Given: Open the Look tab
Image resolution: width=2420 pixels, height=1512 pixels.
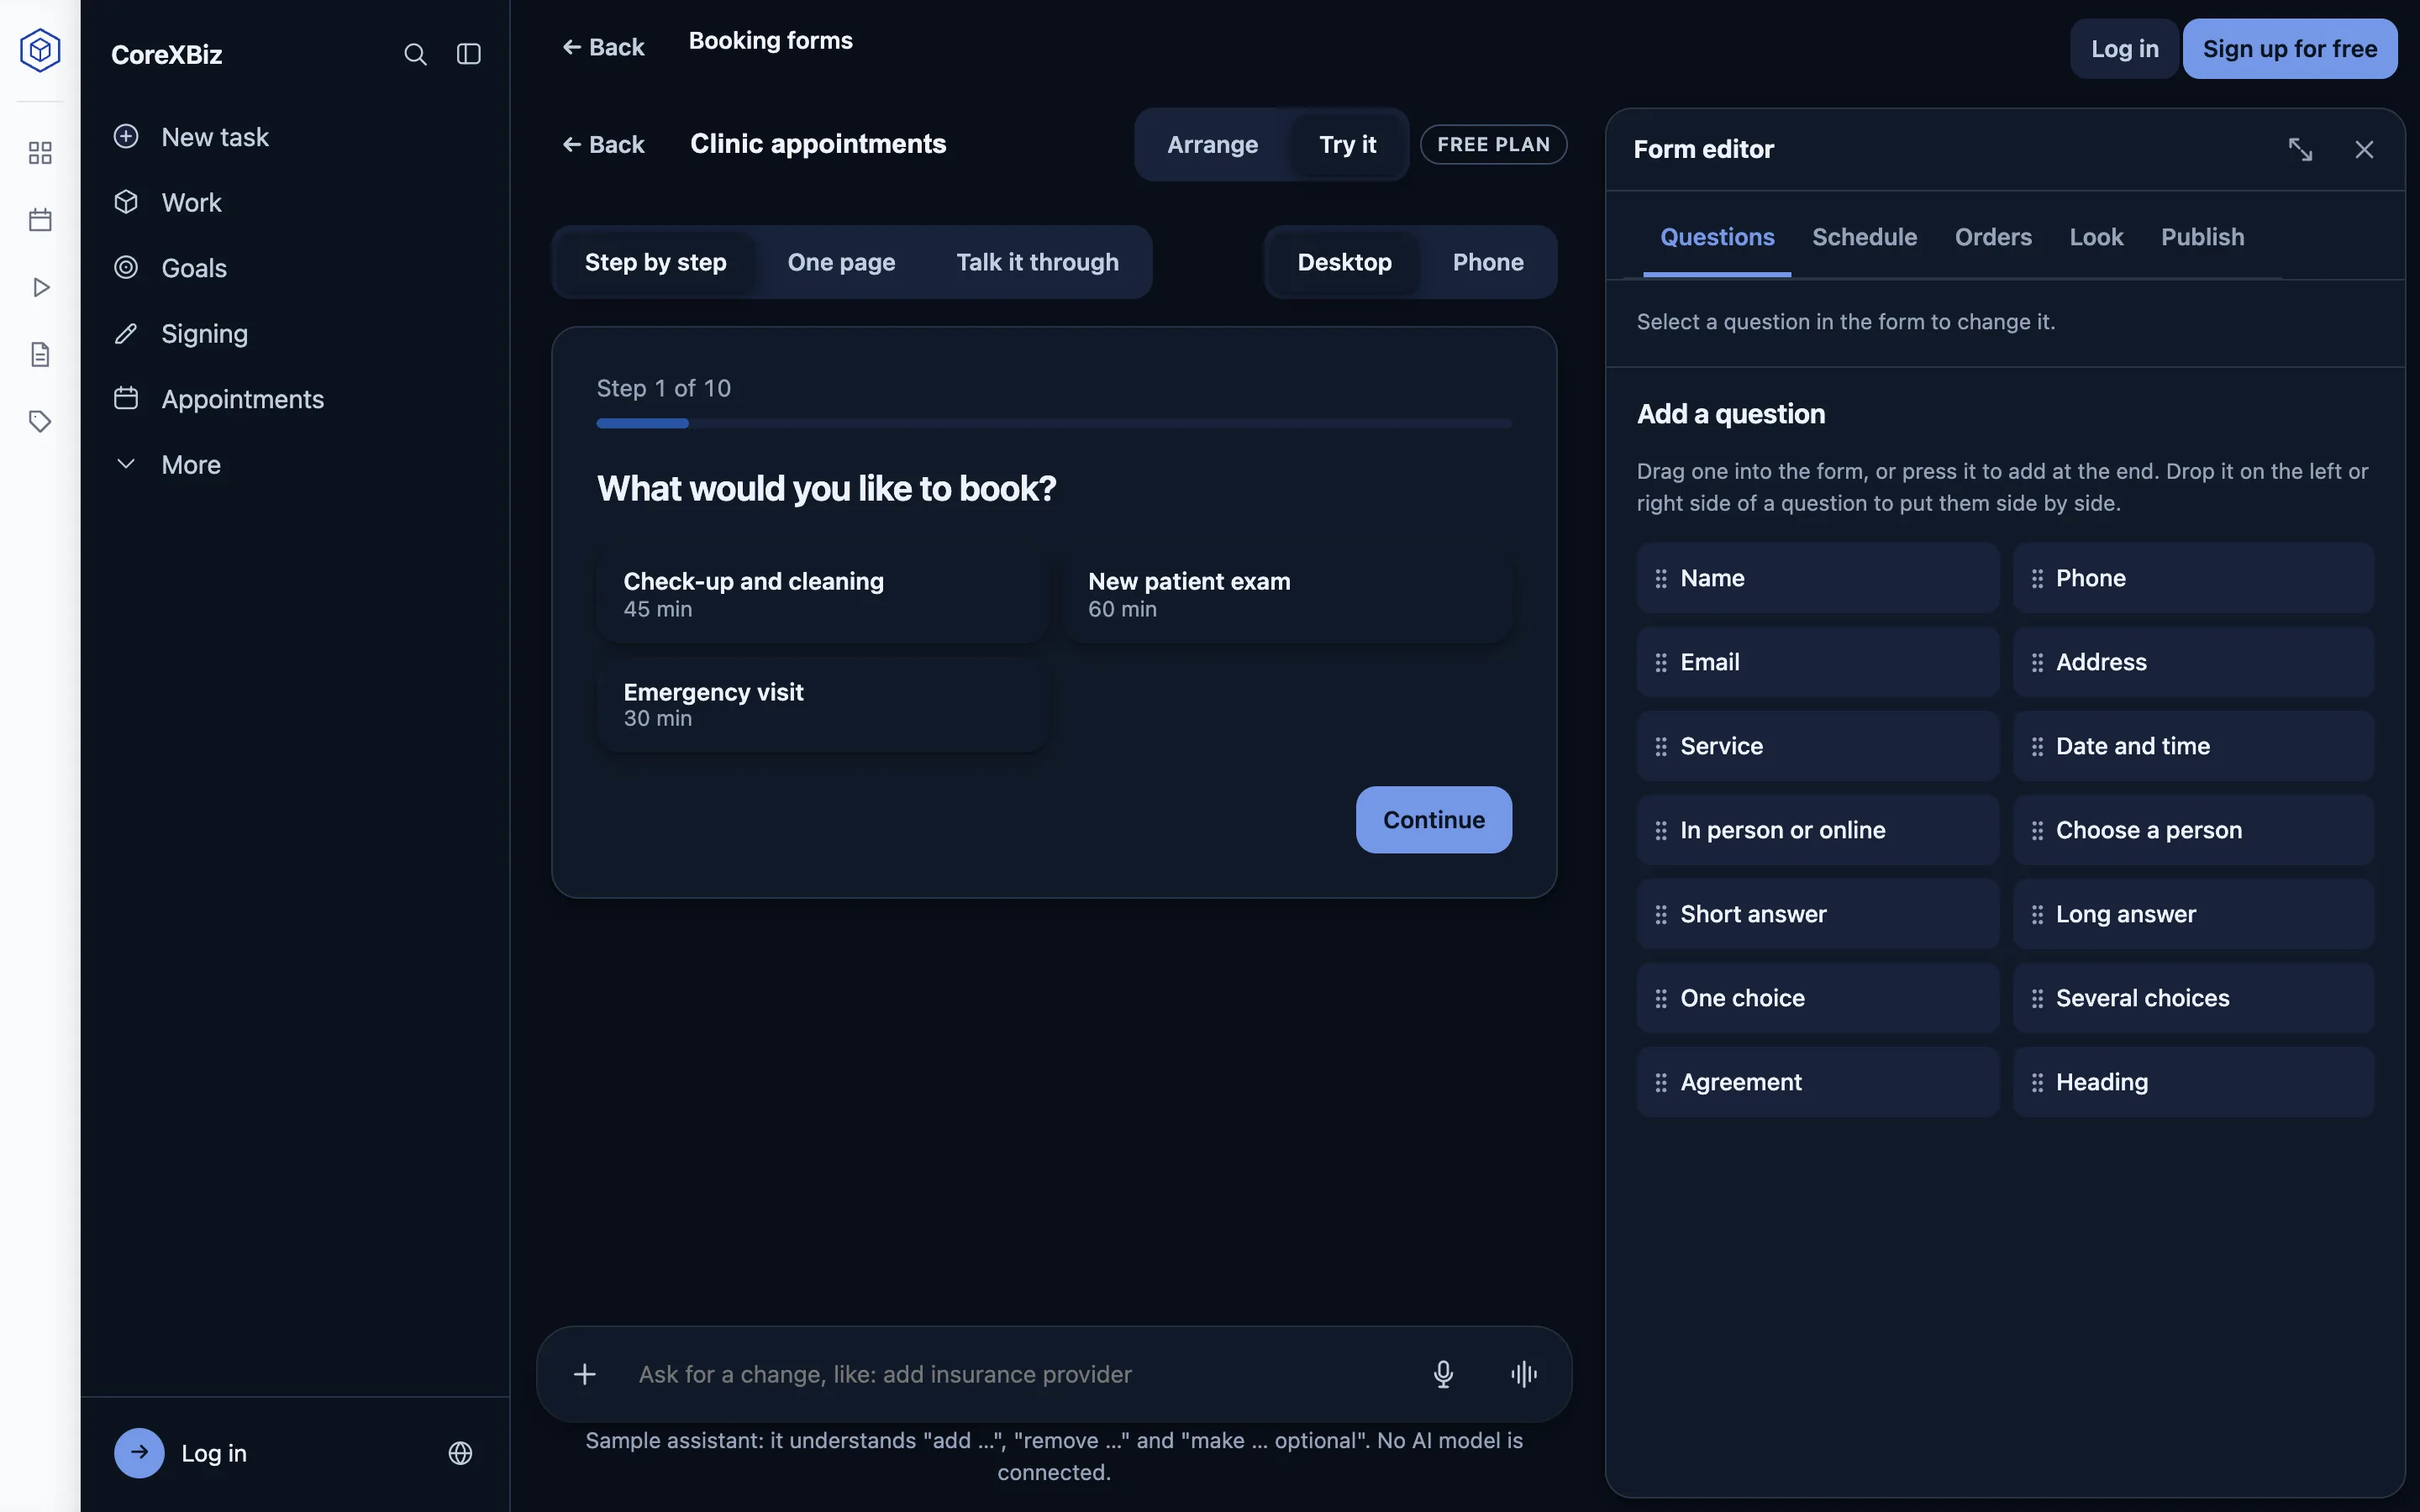Looking at the screenshot, I should pos(2096,237).
